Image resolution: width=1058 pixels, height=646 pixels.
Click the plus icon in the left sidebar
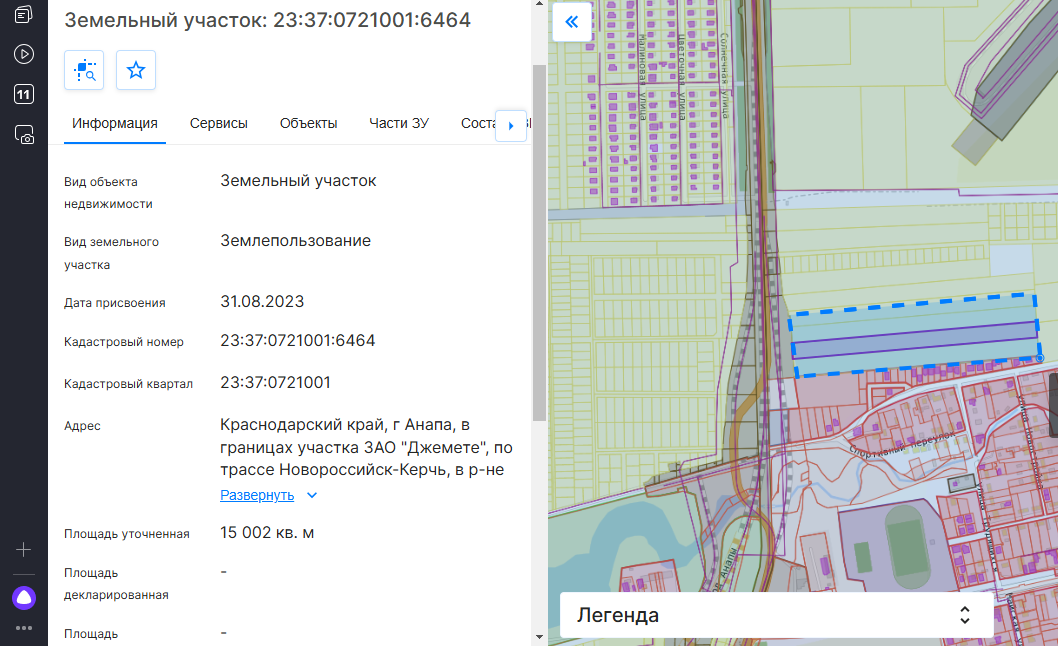(24, 550)
